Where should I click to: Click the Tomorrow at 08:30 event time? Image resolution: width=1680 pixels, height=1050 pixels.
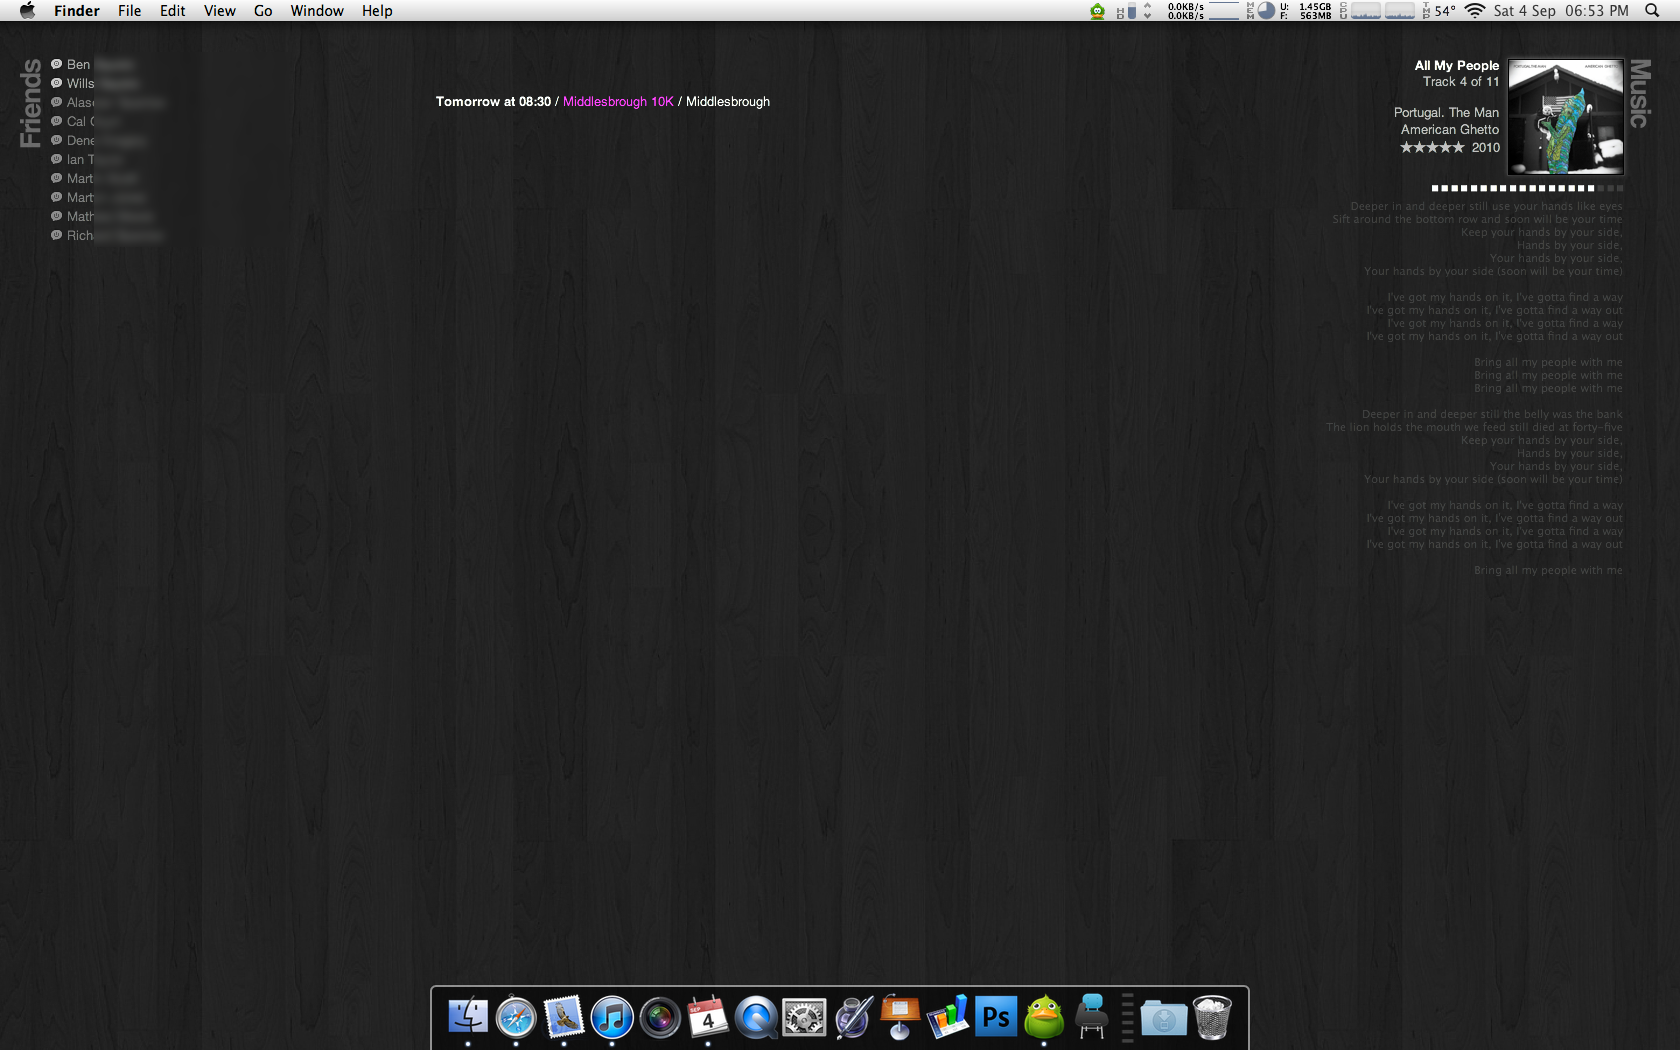[493, 102]
